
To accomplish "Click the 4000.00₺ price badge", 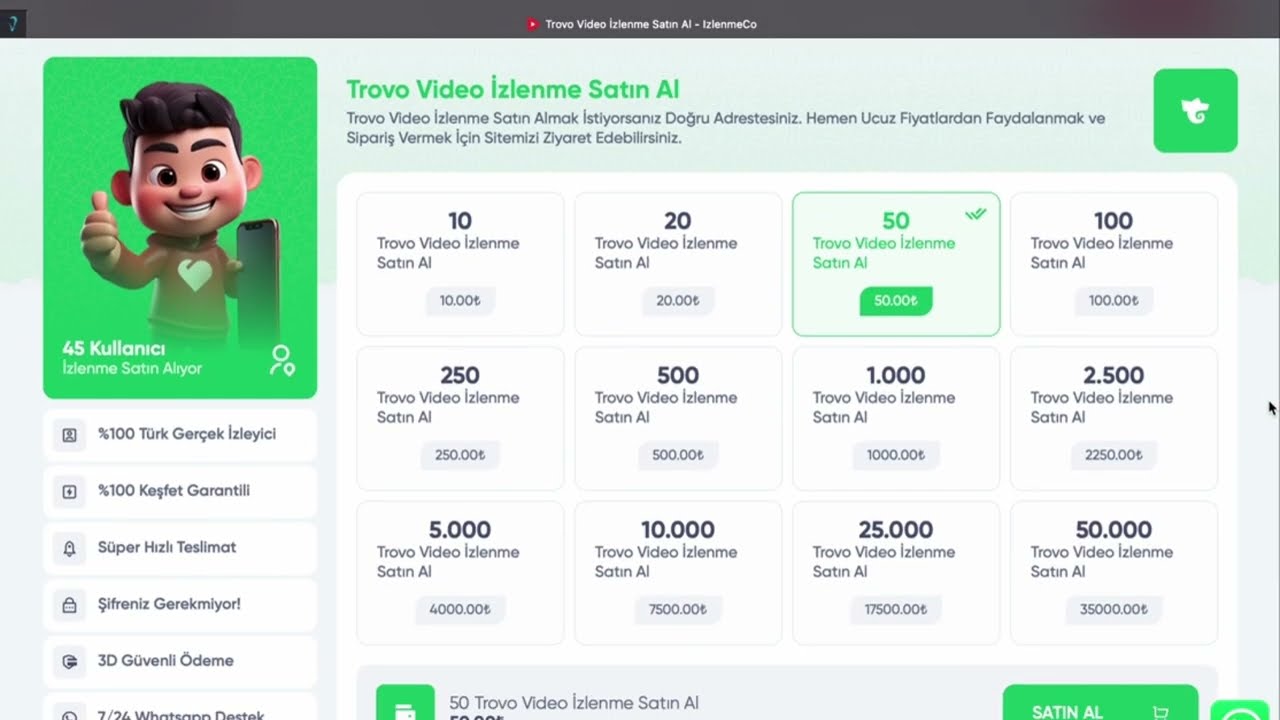I will [x=460, y=609].
